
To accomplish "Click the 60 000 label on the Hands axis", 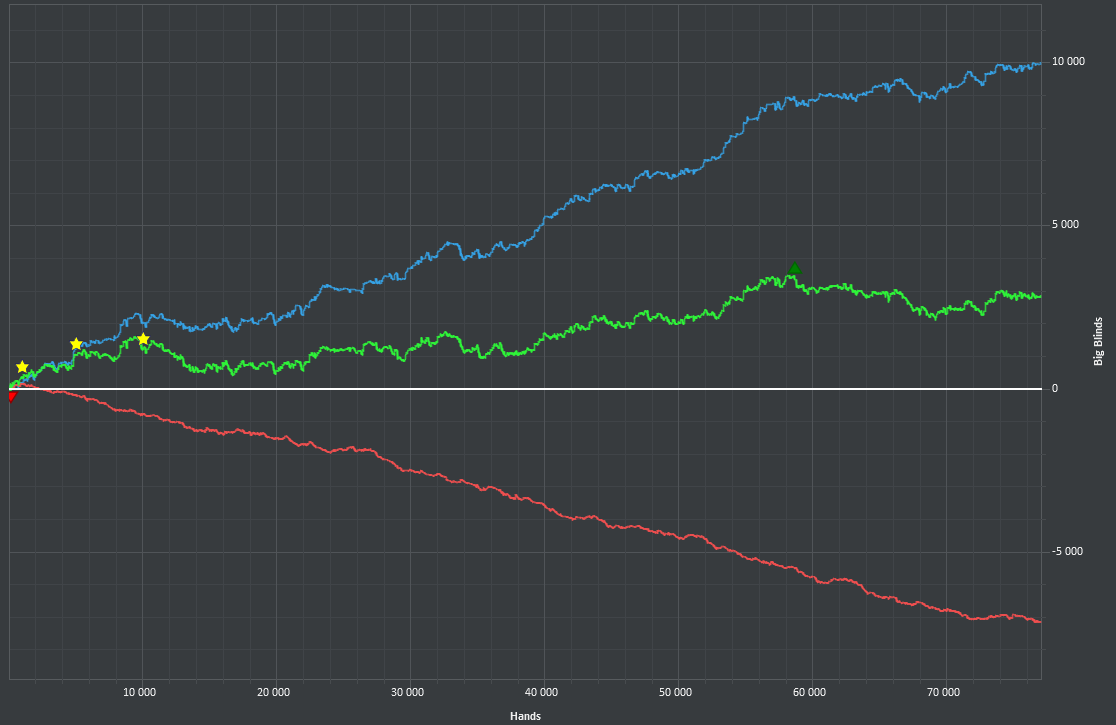I will 809,692.
